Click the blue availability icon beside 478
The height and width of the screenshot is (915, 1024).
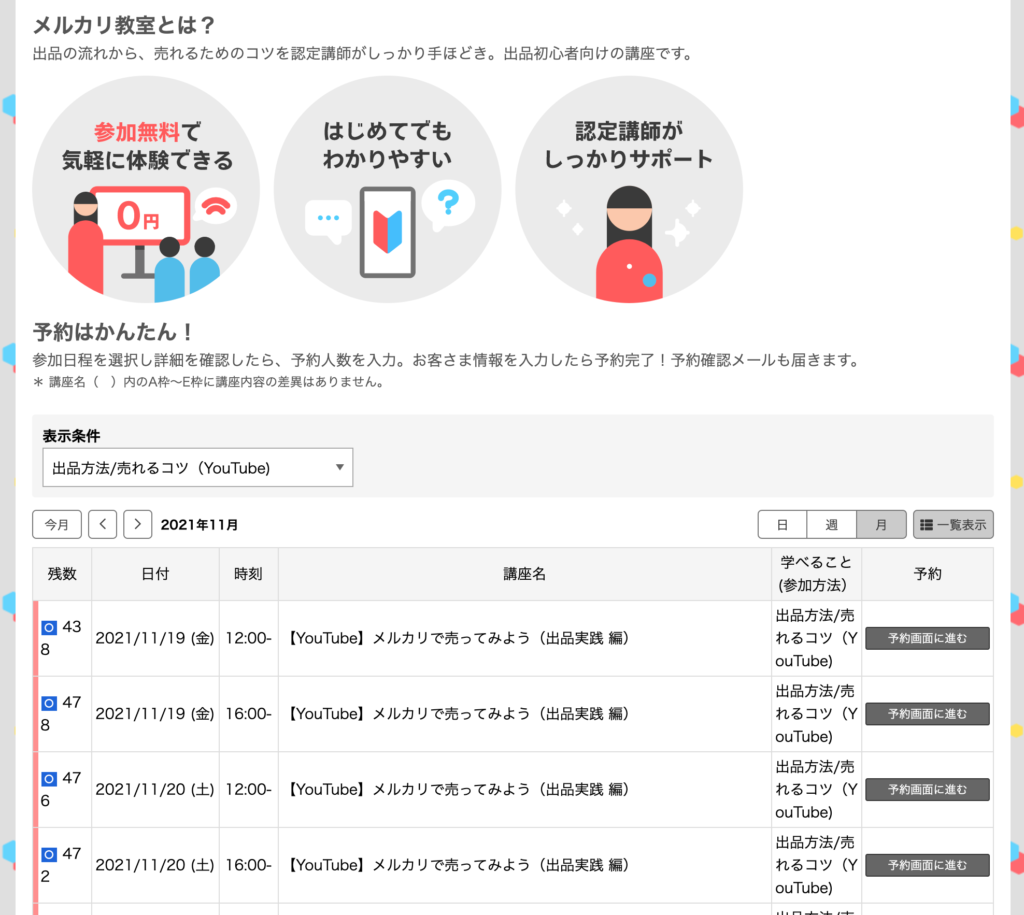coord(49,703)
